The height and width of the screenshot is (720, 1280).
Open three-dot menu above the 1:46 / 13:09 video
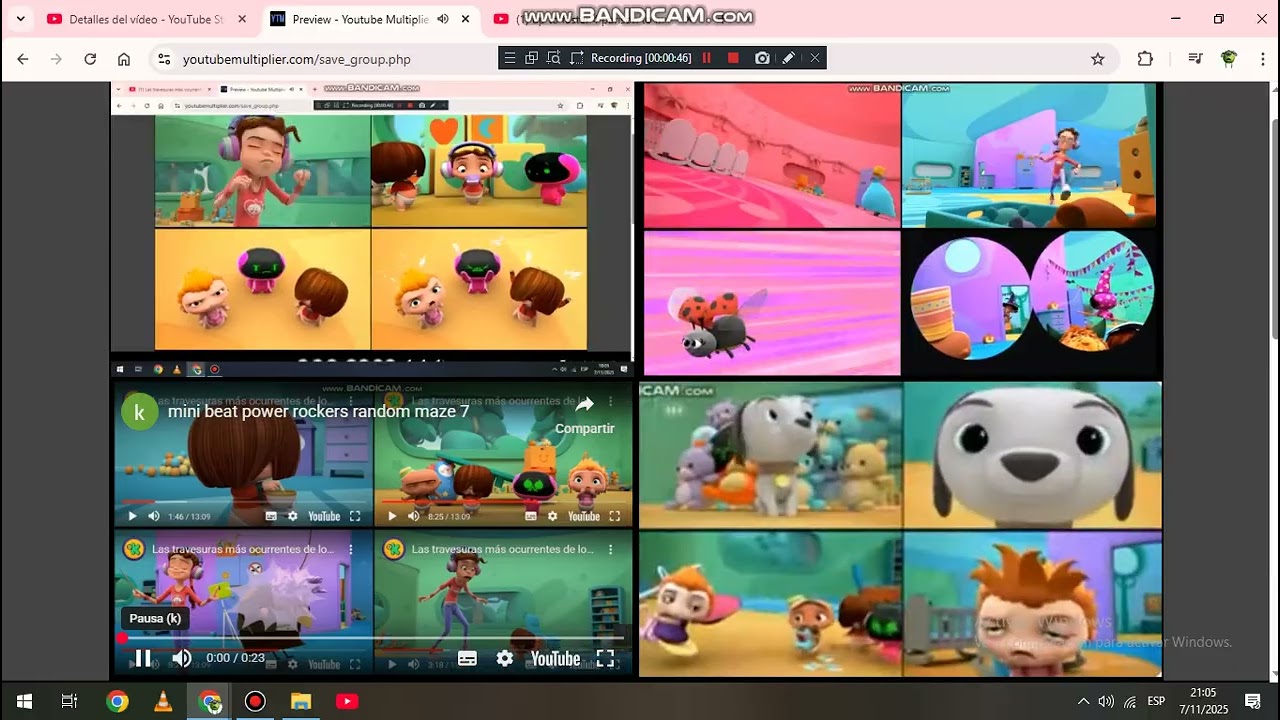pyautogui.click(x=351, y=402)
